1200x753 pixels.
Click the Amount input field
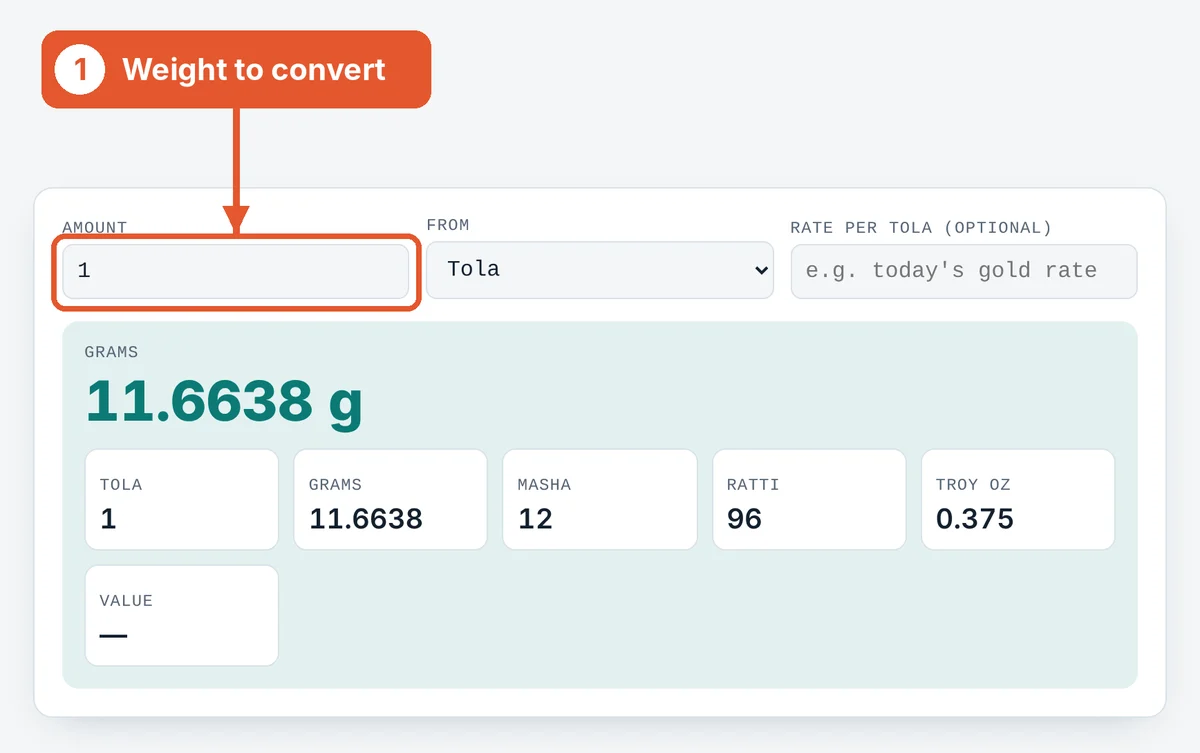236,271
